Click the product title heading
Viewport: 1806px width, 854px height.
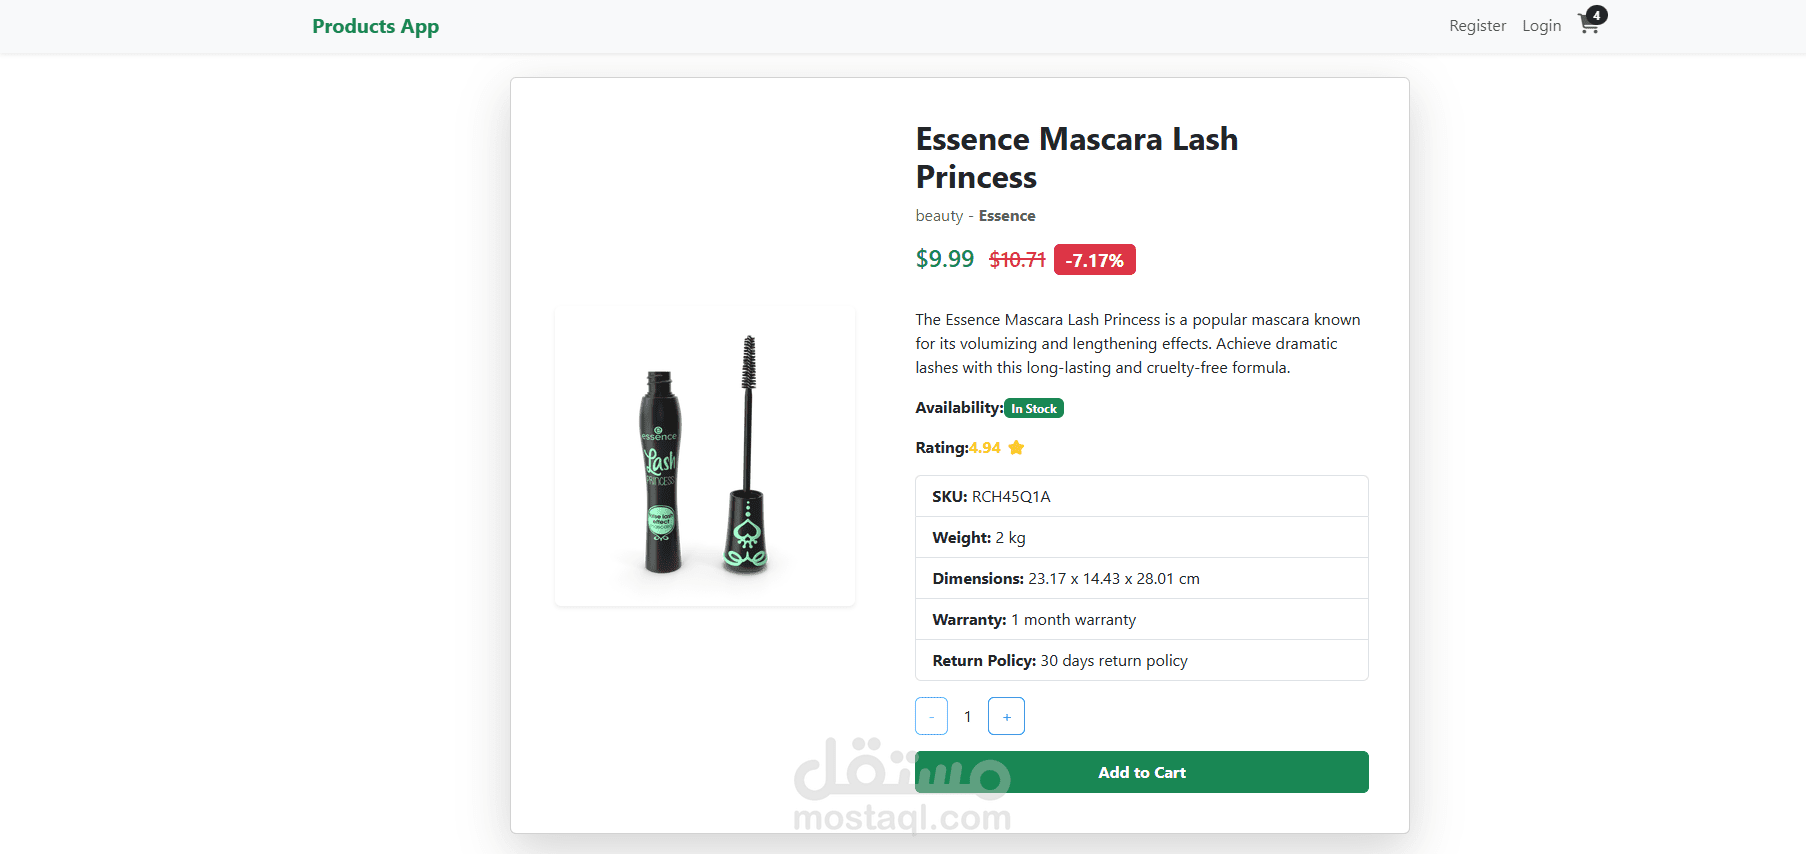click(1076, 158)
